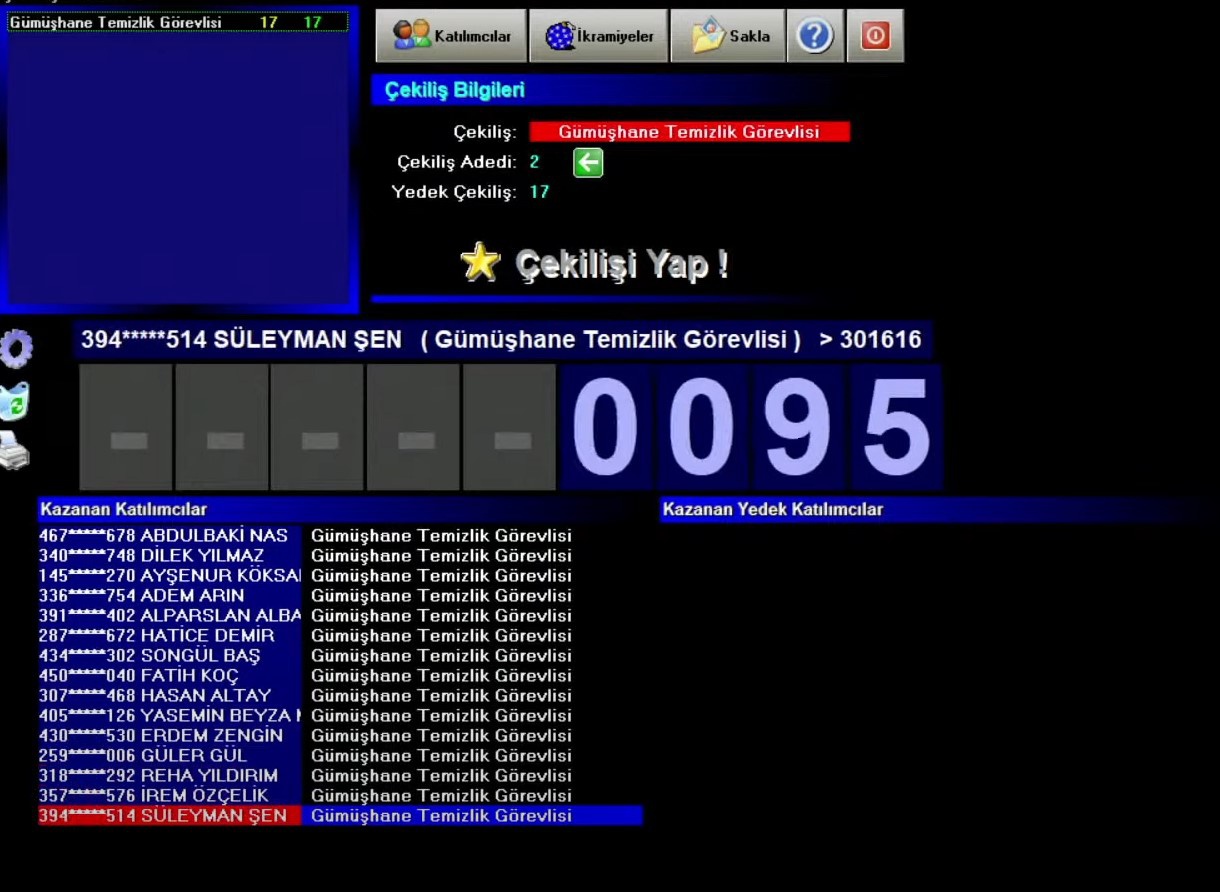The height and width of the screenshot is (892, 1220).
Task: Open the İkramiyeler prizes button
Action: pyautogui.click(x=598, y=37)
